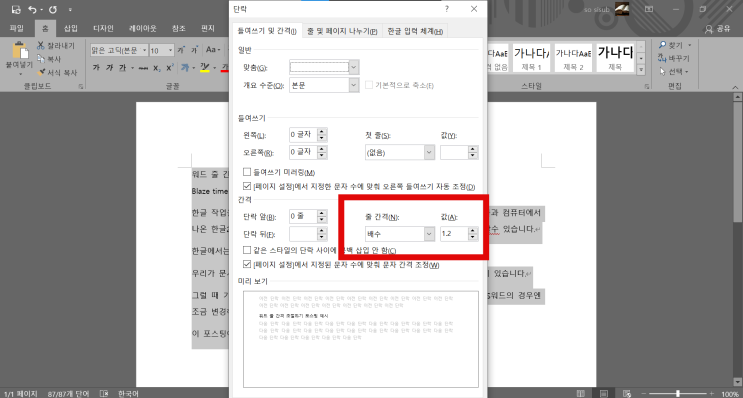Switch to web layout view in status bar
The height and width of the screenshot is (398, 743).
point(627,394)
